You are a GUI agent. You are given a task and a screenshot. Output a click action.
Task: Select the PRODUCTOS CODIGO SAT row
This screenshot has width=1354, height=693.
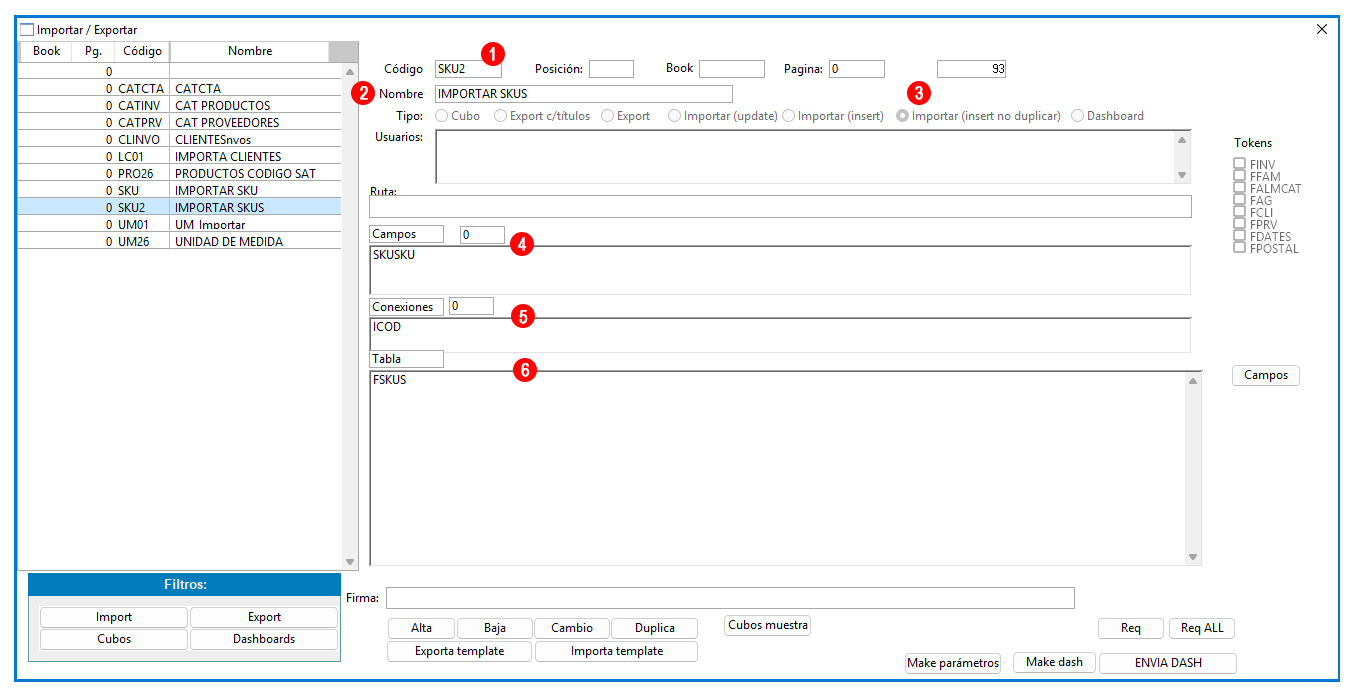click(179, 174)
